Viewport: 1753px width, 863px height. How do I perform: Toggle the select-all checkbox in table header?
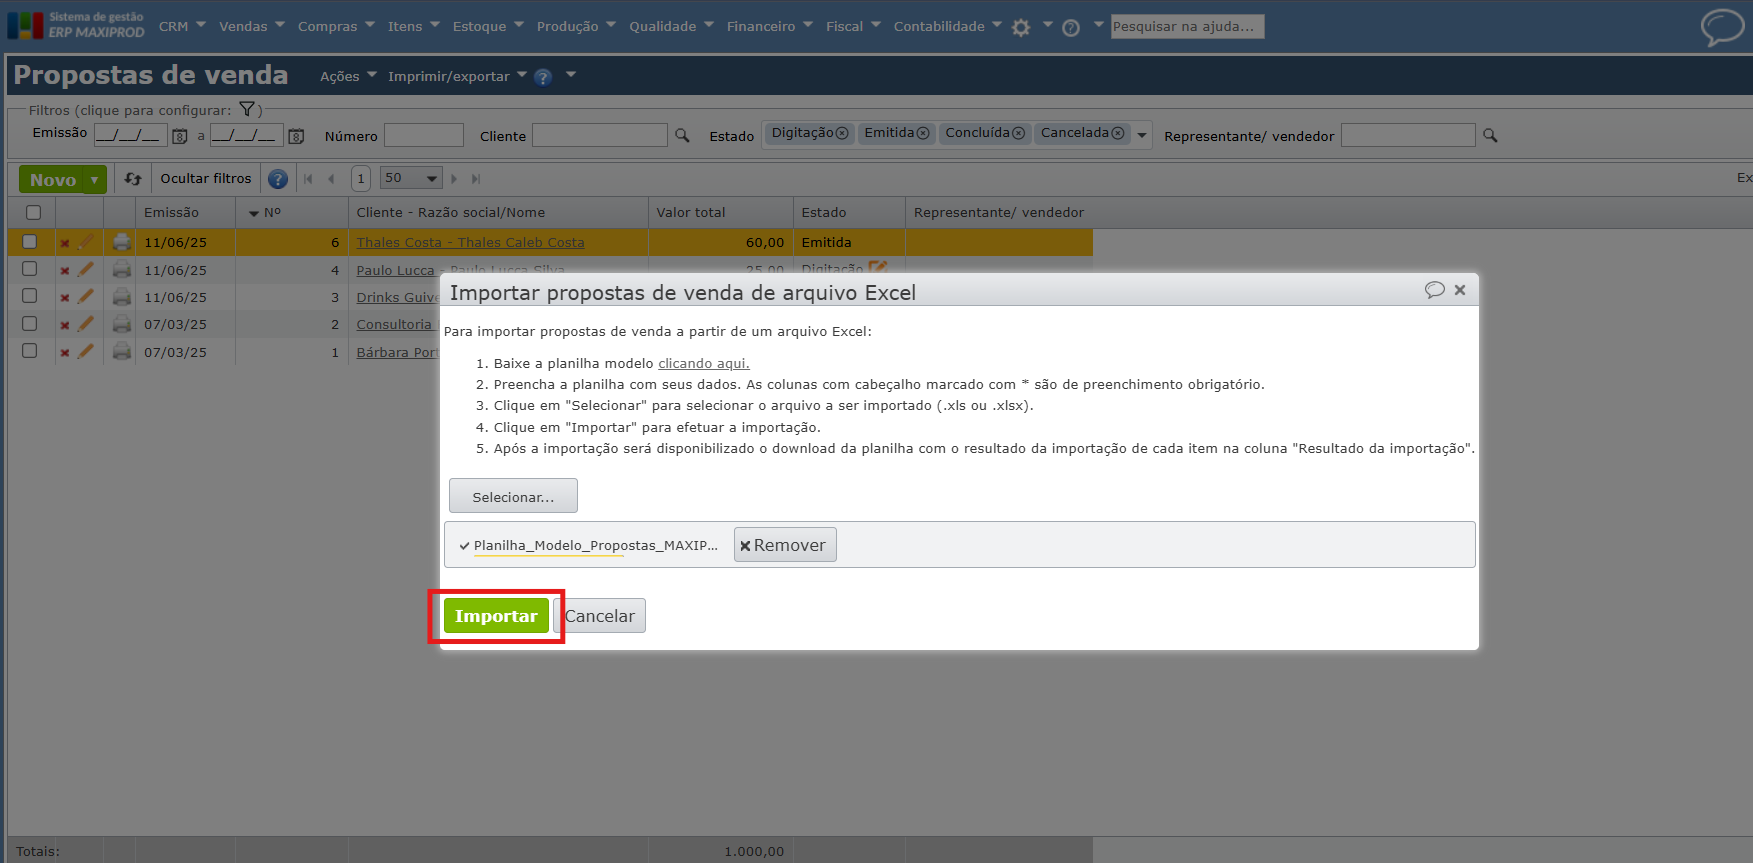pos(33,212)
